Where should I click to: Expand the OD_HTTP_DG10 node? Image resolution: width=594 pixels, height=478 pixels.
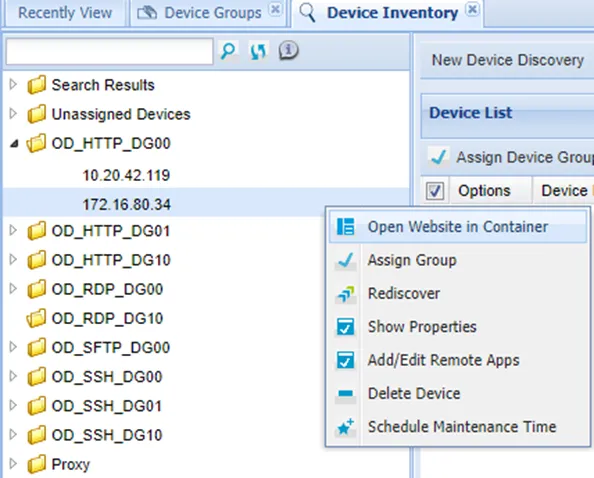(13, 259)
